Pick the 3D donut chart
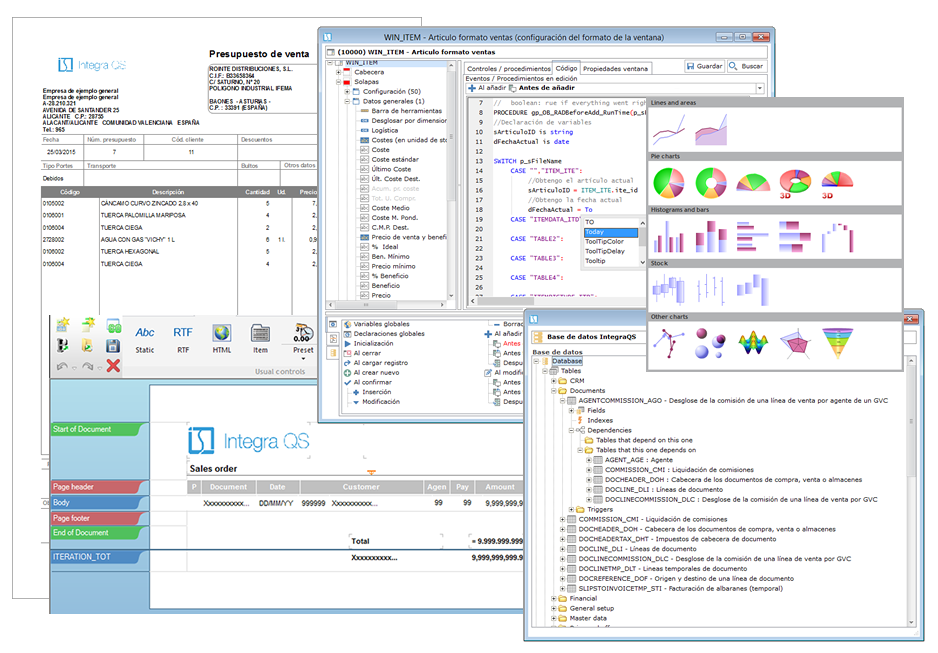Screen dimensions: 938x653 (x=795, y=183)
